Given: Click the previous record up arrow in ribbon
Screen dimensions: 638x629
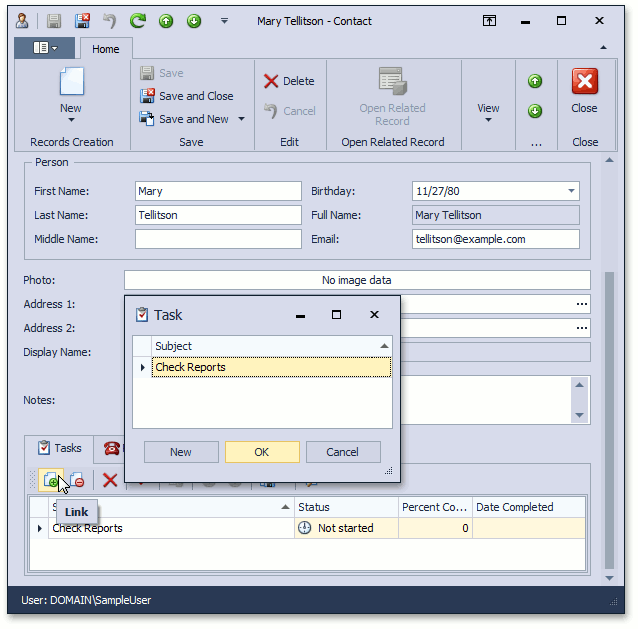Looking at the screenshot, I should coord(535,82).
